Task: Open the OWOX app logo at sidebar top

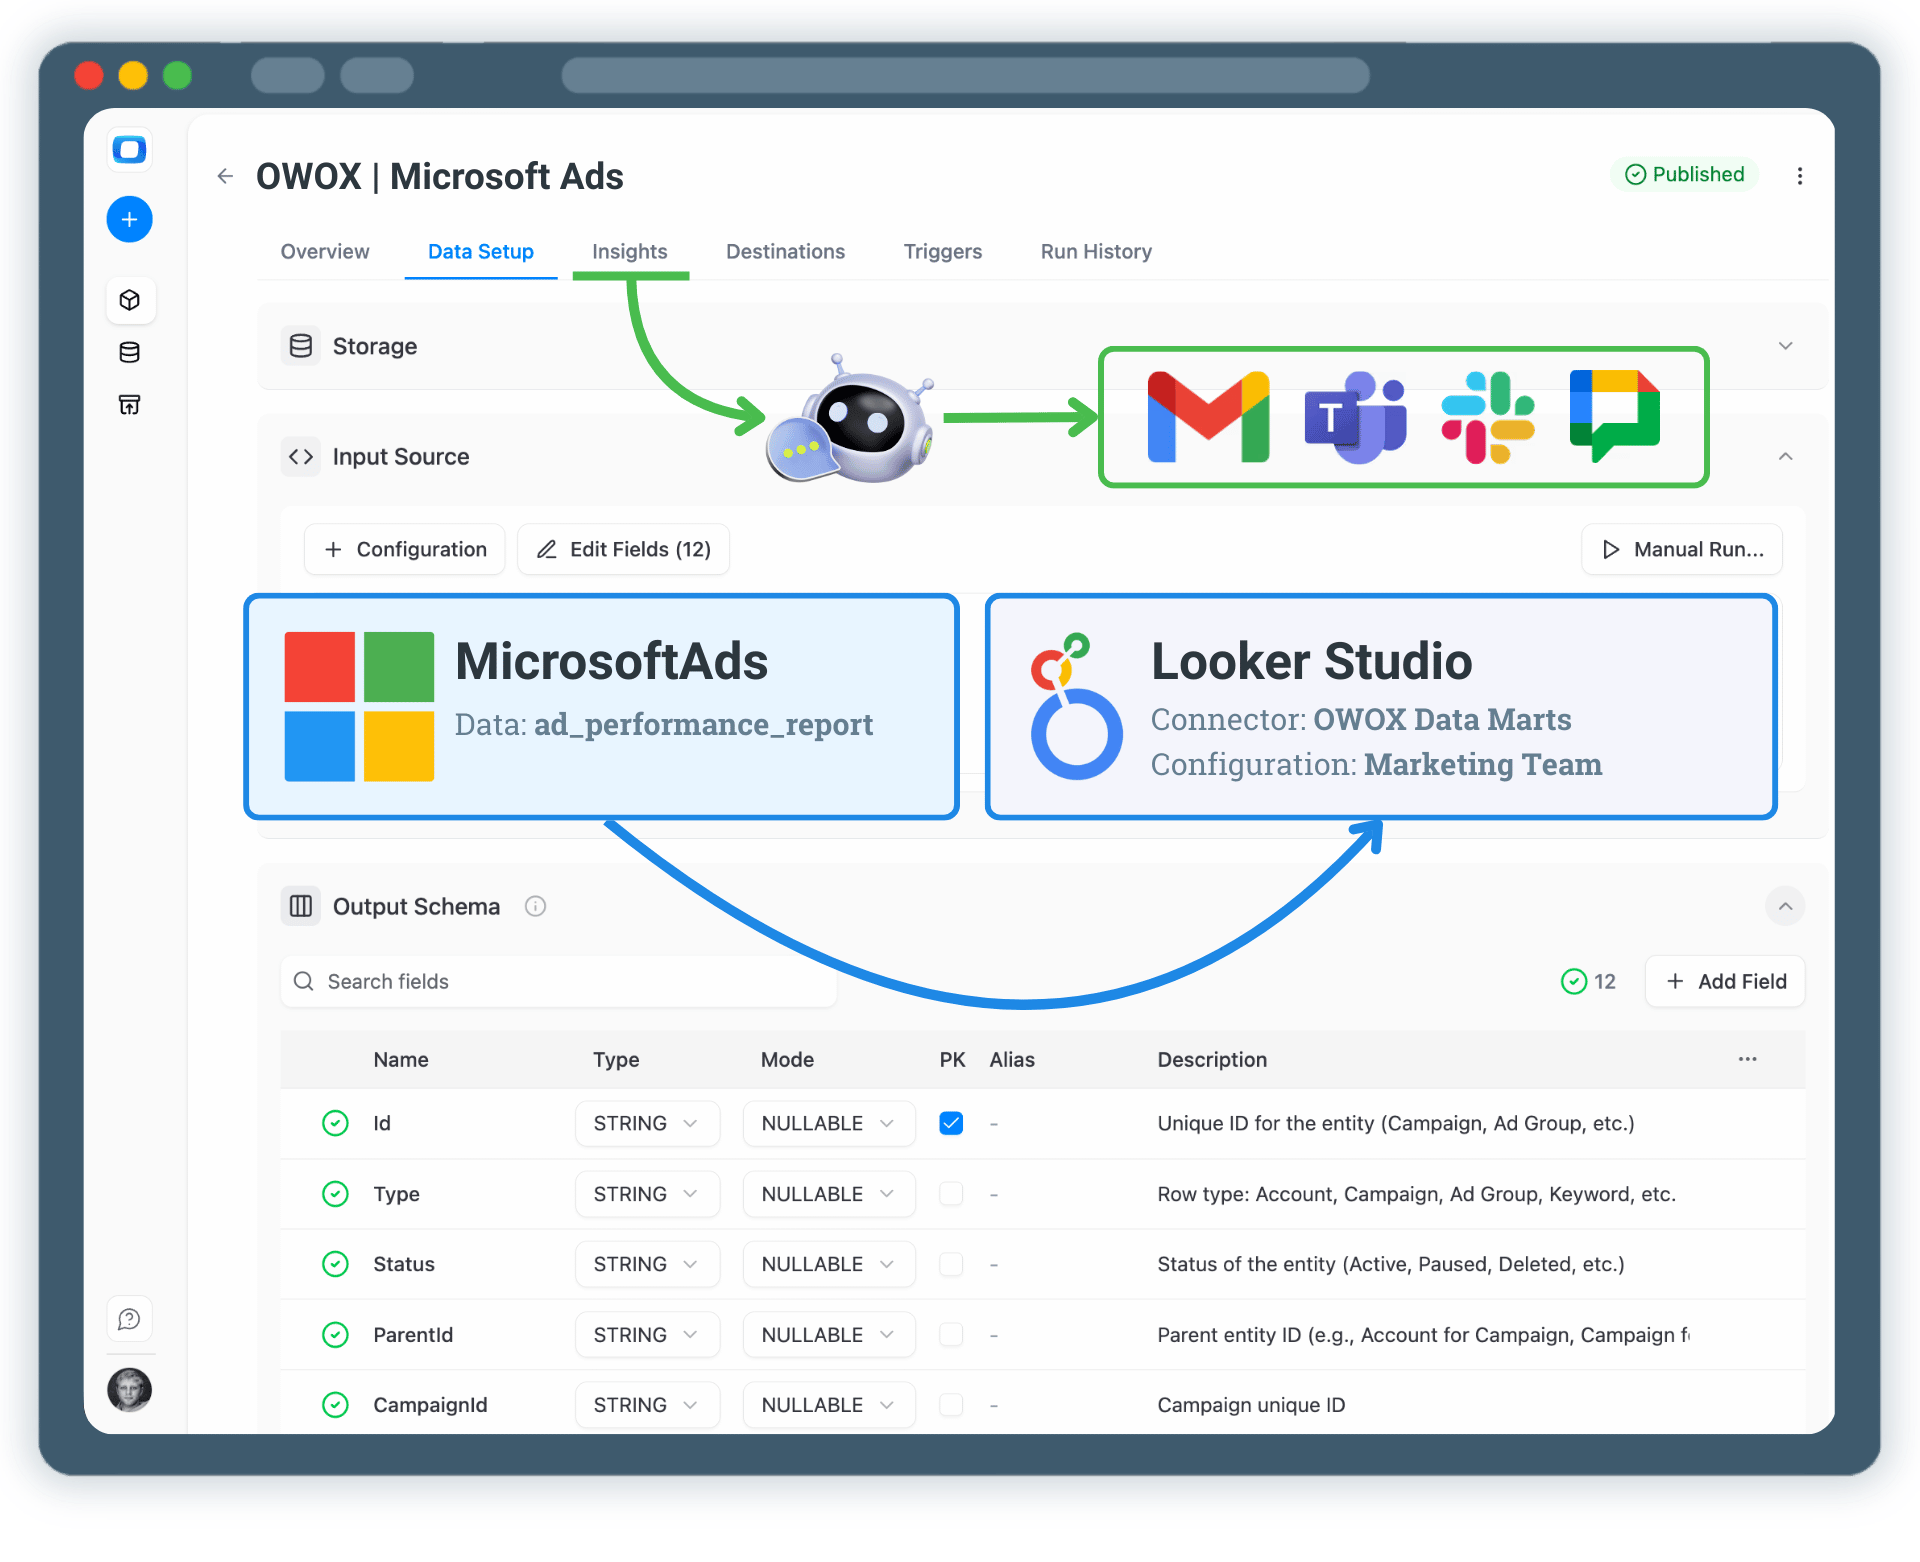Action: 129,150
